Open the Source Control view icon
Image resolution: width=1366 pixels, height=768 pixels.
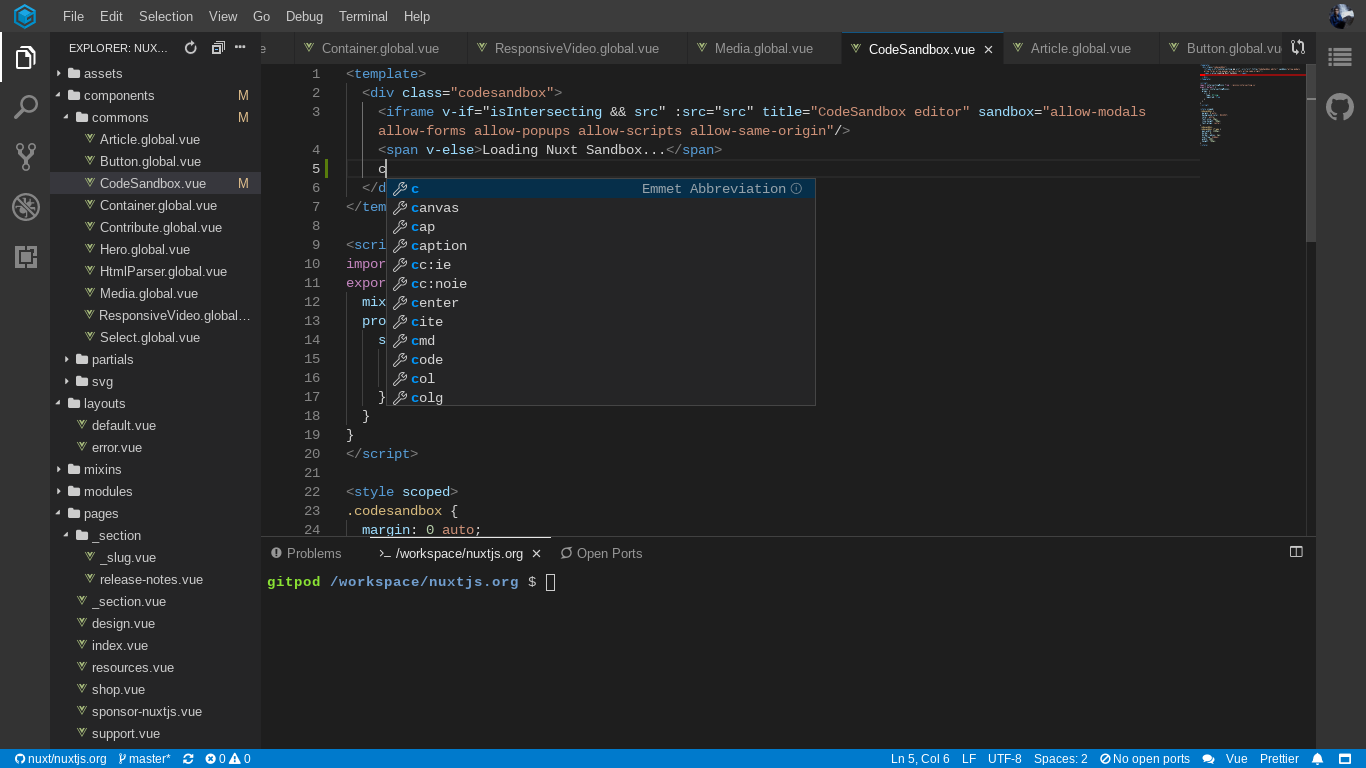[25, 157]
